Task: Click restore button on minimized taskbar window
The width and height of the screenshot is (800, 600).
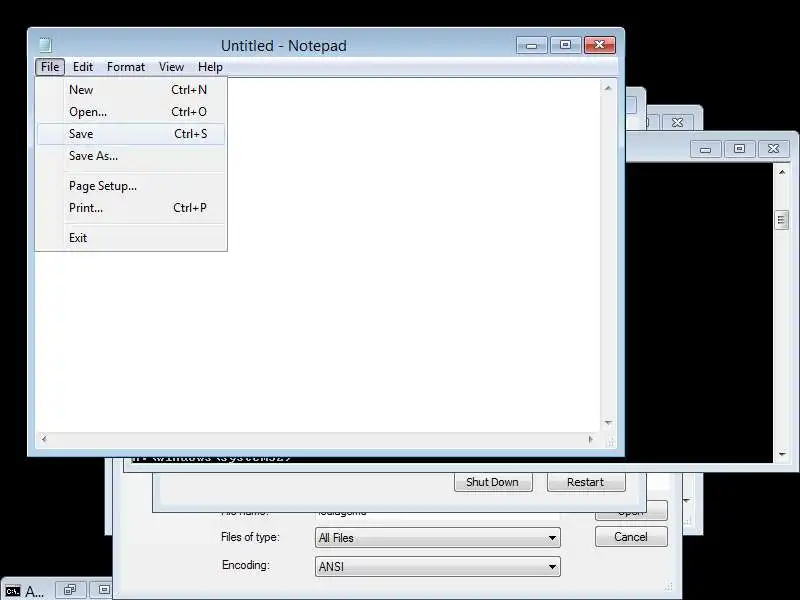Action: (x=70, y=590)
